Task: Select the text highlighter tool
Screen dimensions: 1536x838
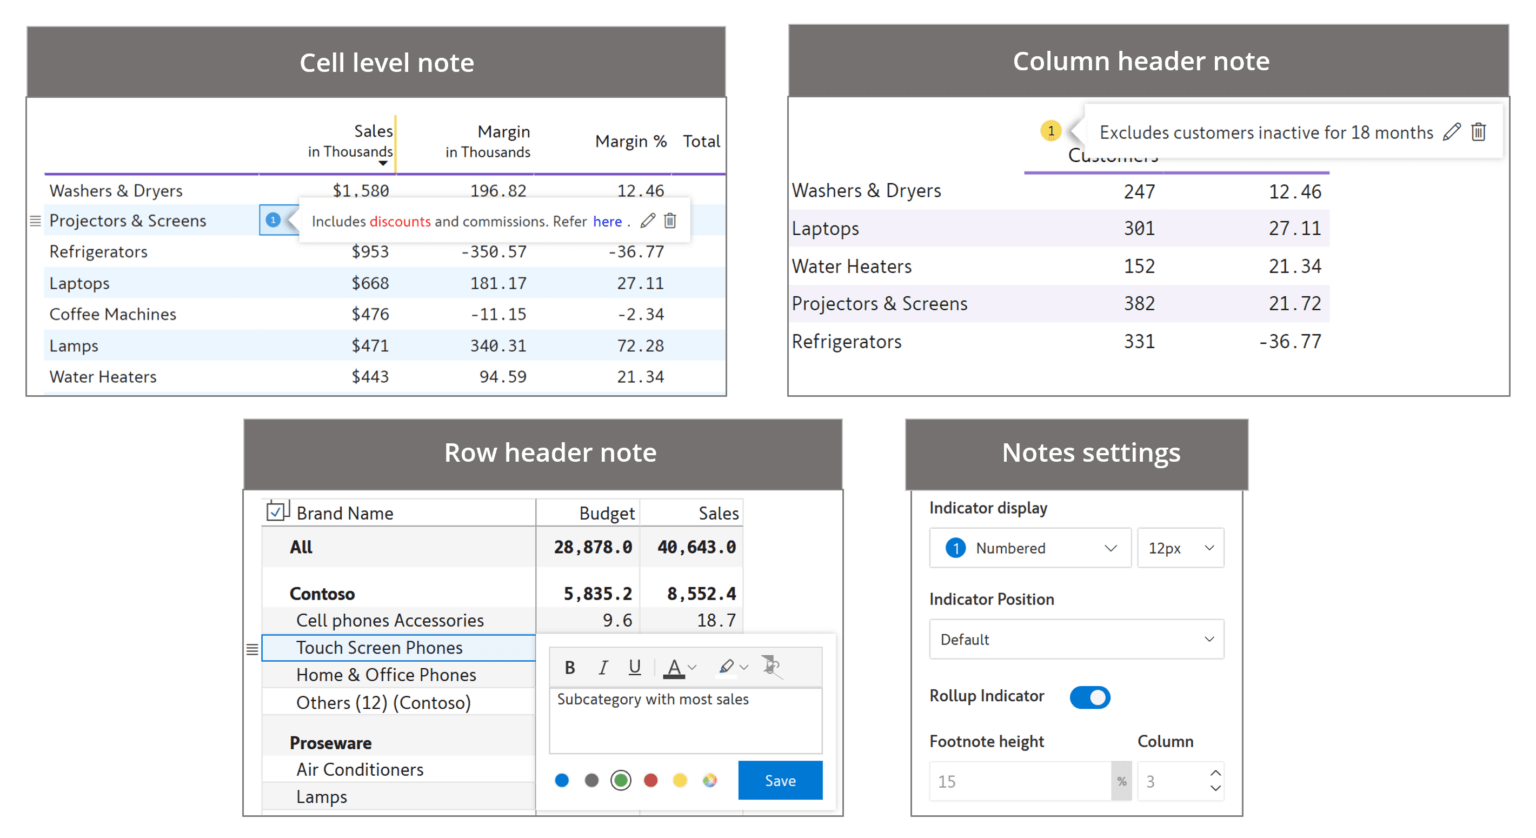Action: tap(727, 667)
